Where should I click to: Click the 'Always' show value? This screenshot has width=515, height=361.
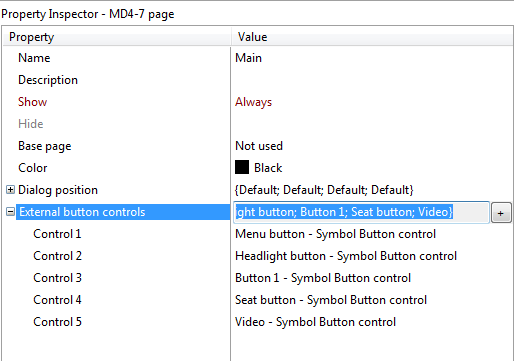[x=253, y=102]
